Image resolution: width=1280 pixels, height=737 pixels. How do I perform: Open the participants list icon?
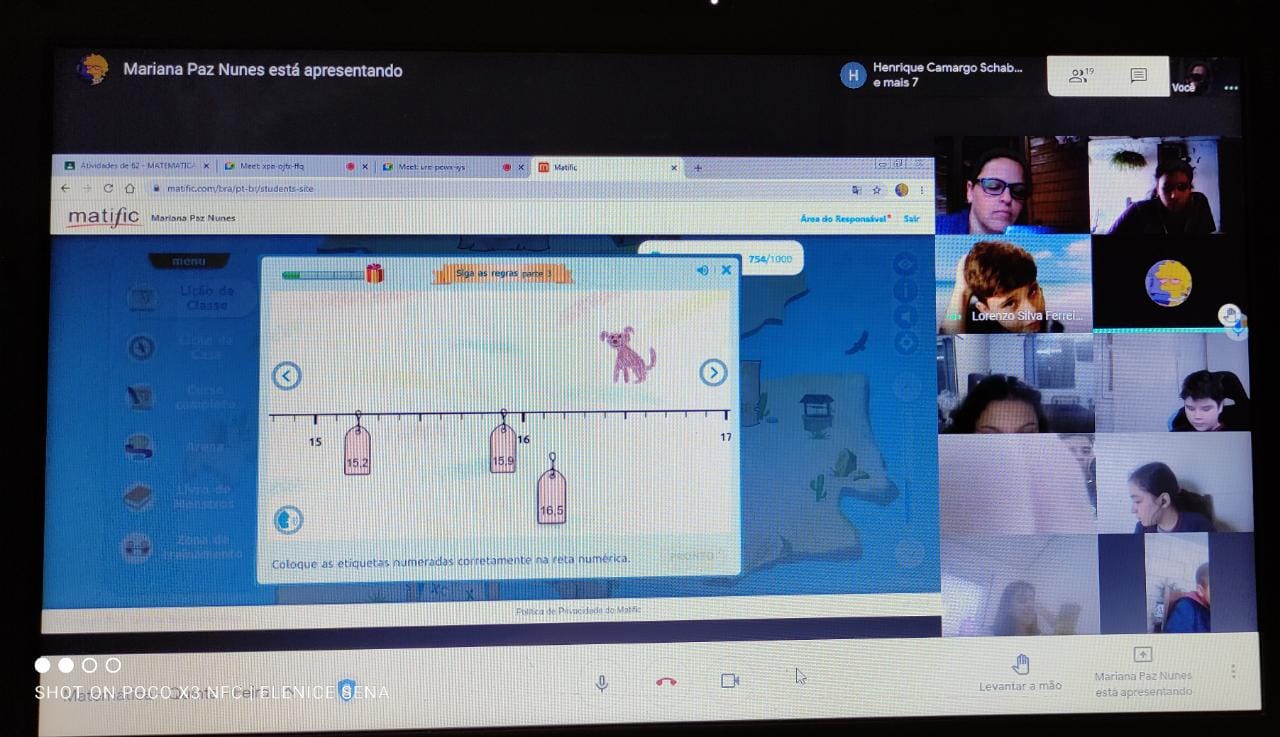tap(1080, 75)
